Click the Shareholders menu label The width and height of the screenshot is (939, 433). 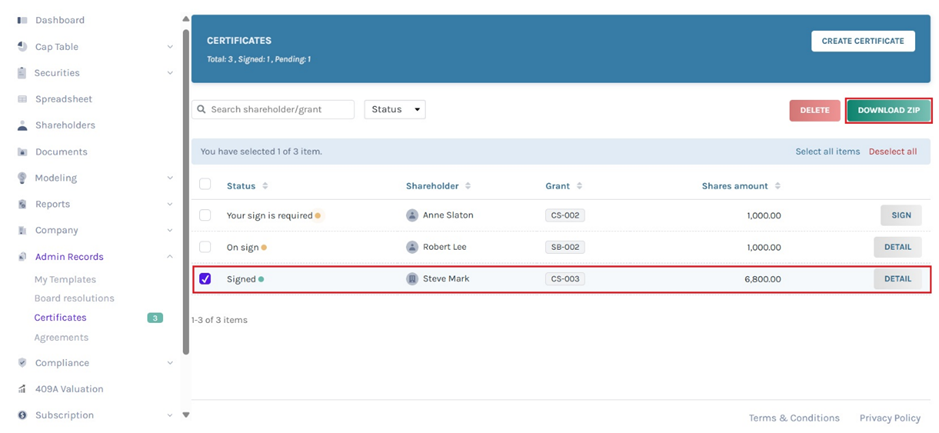[x=65, y=126]
